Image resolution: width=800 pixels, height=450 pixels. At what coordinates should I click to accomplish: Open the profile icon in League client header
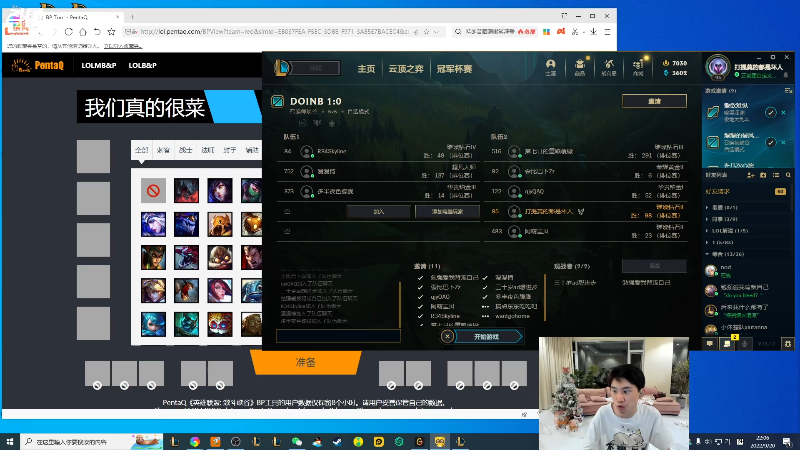(x=551, y=67)
